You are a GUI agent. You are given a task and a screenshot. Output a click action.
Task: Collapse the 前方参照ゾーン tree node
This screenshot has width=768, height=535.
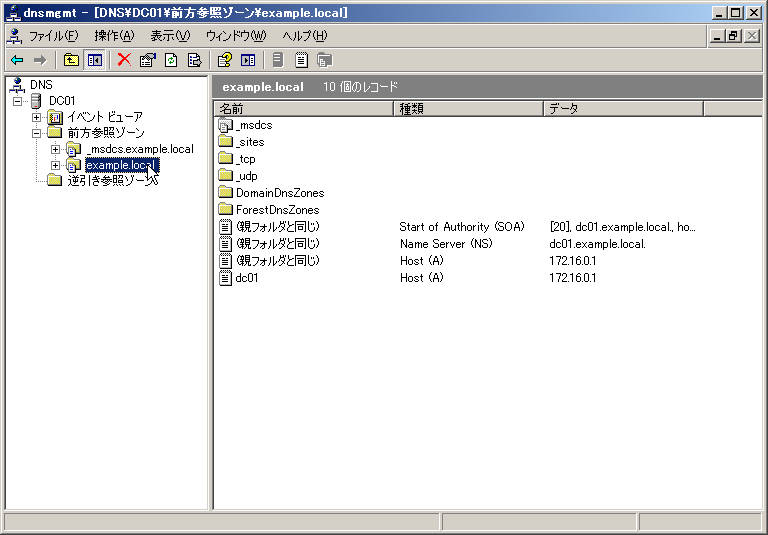coord(37,133)
